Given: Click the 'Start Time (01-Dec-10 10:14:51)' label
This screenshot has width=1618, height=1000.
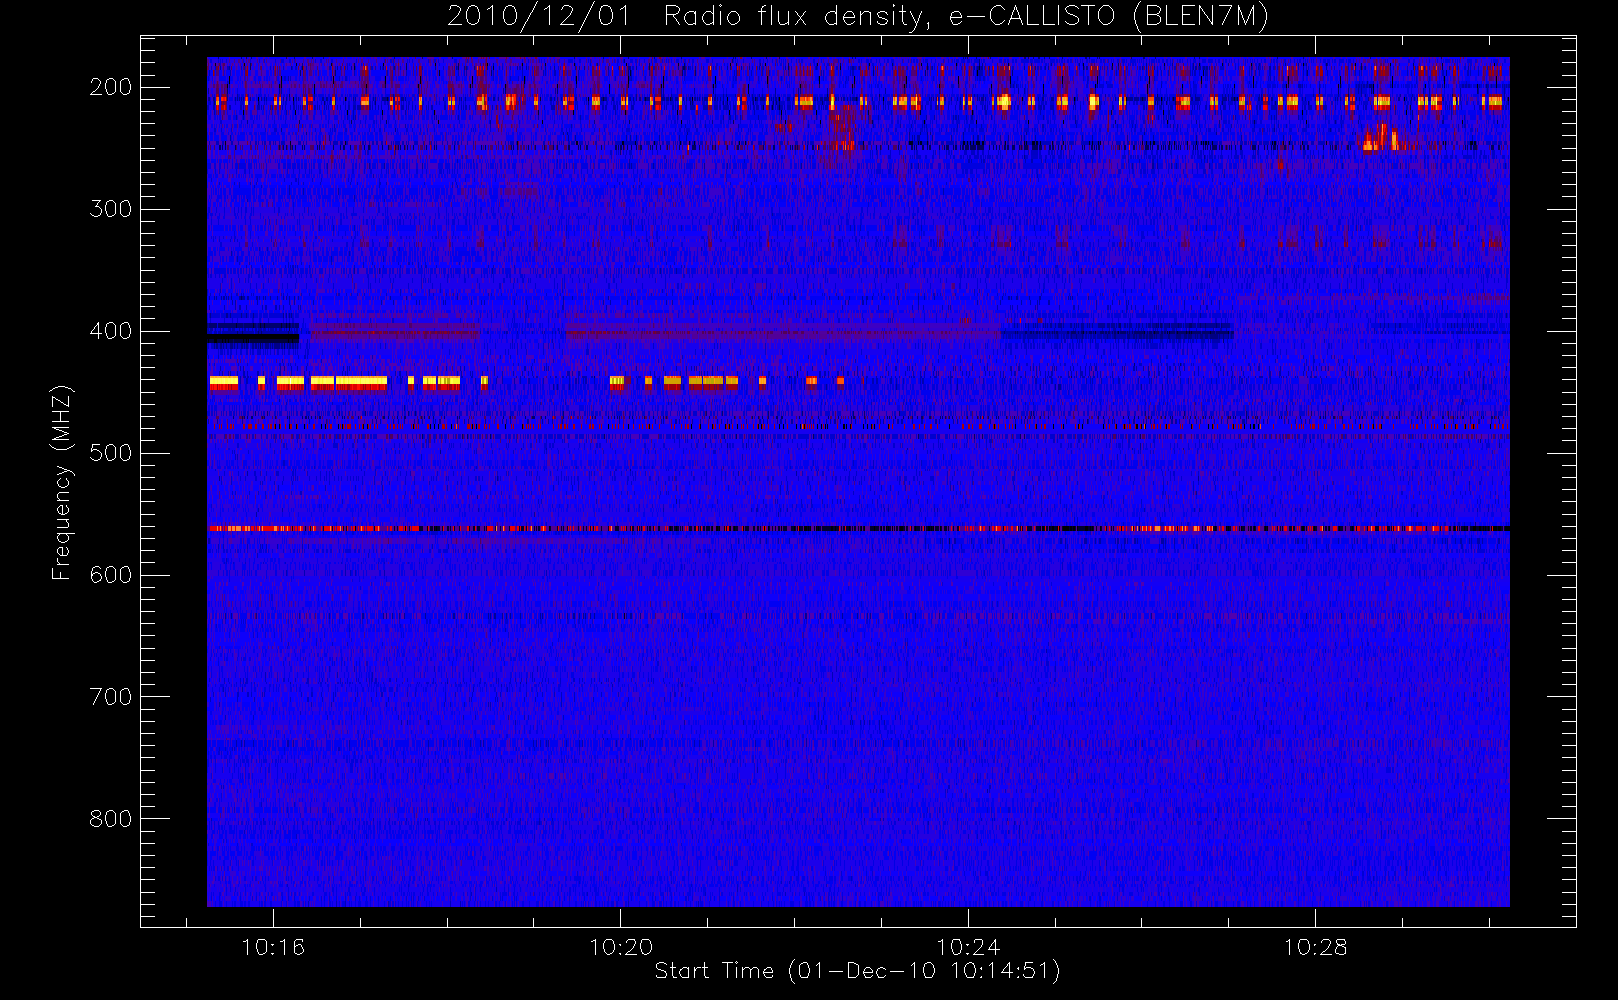Looking at the screenshot, I should (x=857, y=971).
